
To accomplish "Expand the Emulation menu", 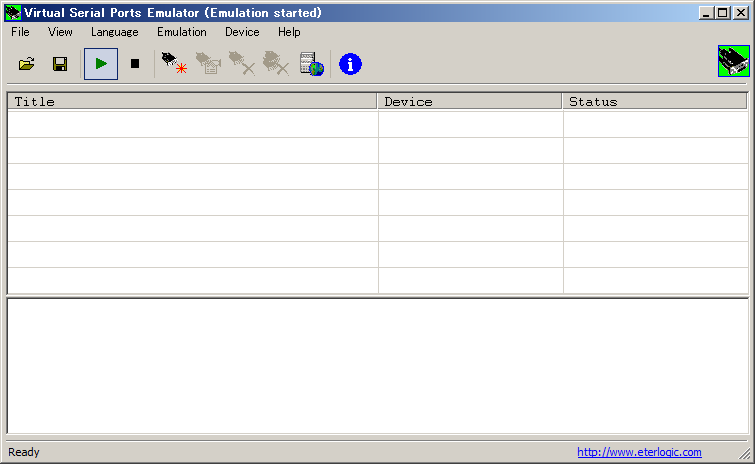I will [181, 32].
